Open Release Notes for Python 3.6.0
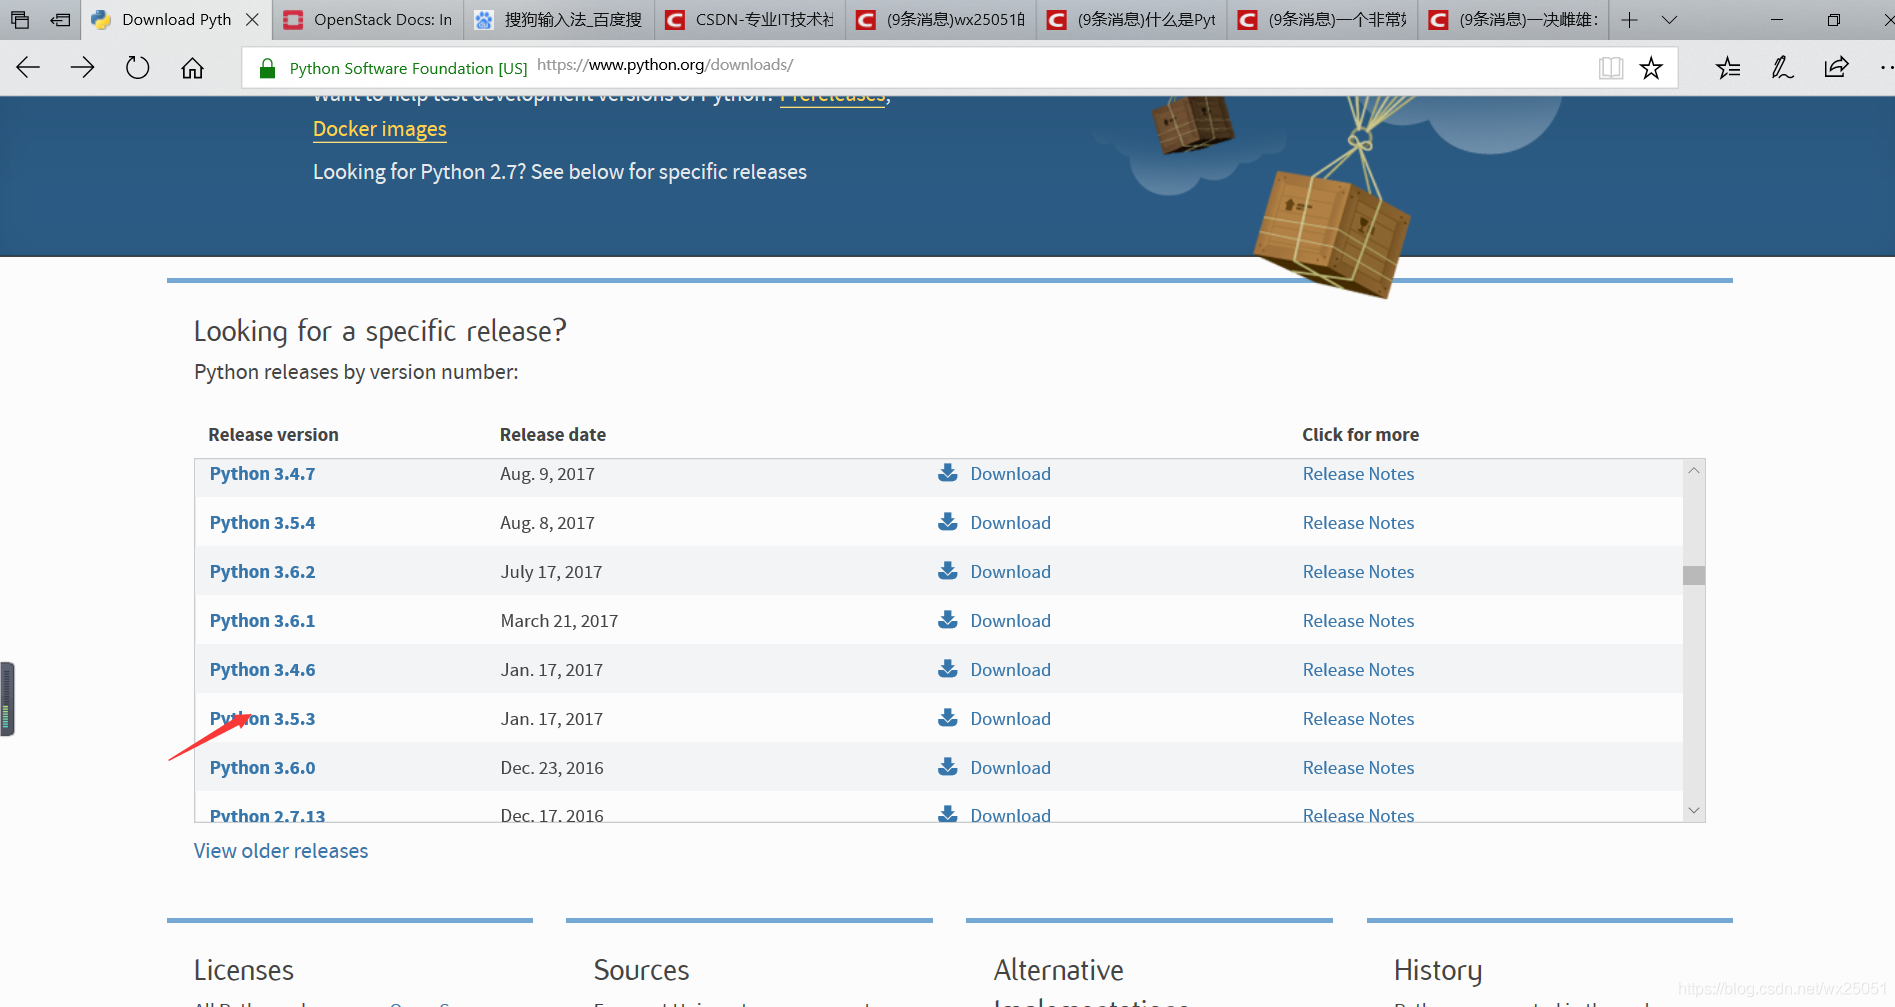 click(1358, 768)
